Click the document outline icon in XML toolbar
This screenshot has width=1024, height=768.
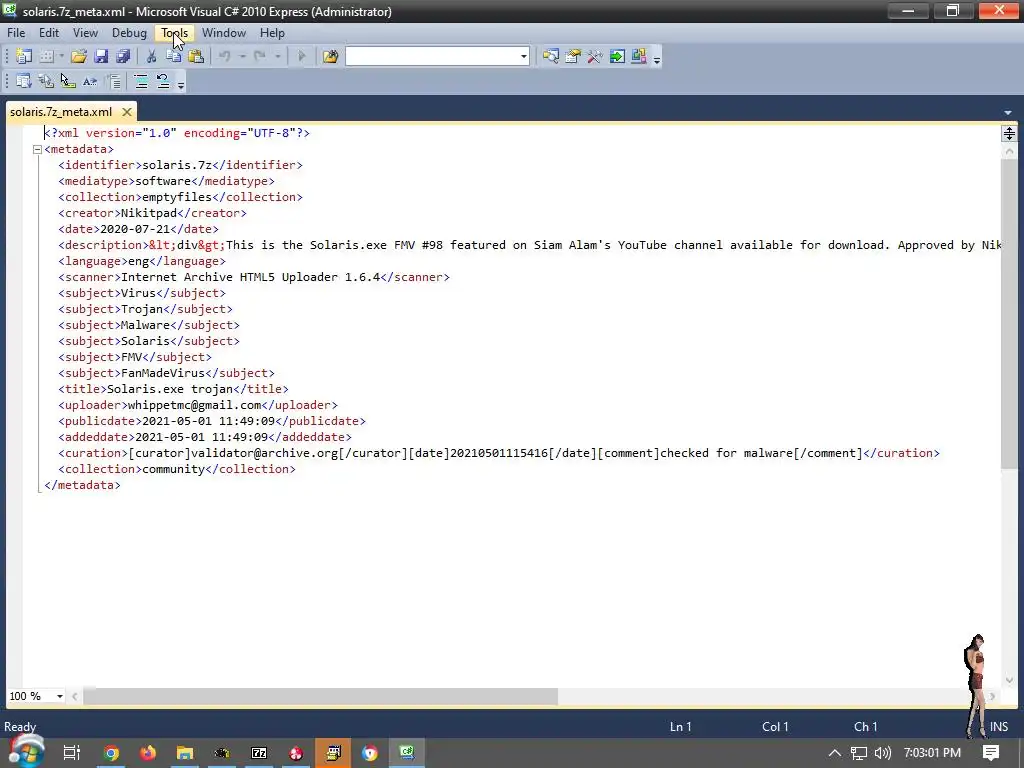[x=114, y=82]
